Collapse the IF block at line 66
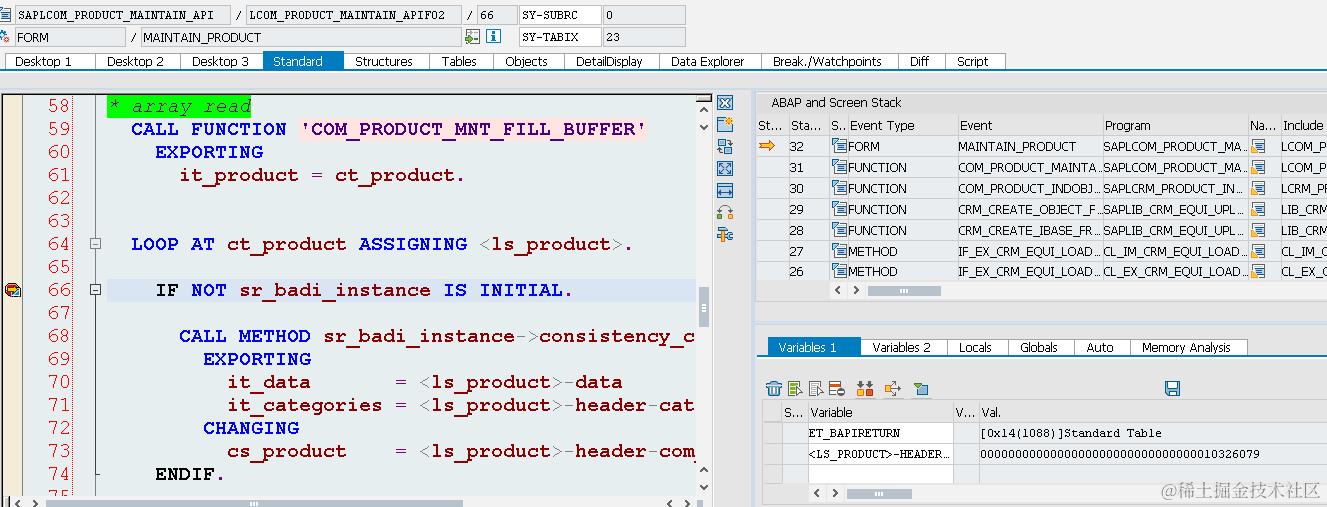Screen dimensions: 1327x507 [96, 290]
